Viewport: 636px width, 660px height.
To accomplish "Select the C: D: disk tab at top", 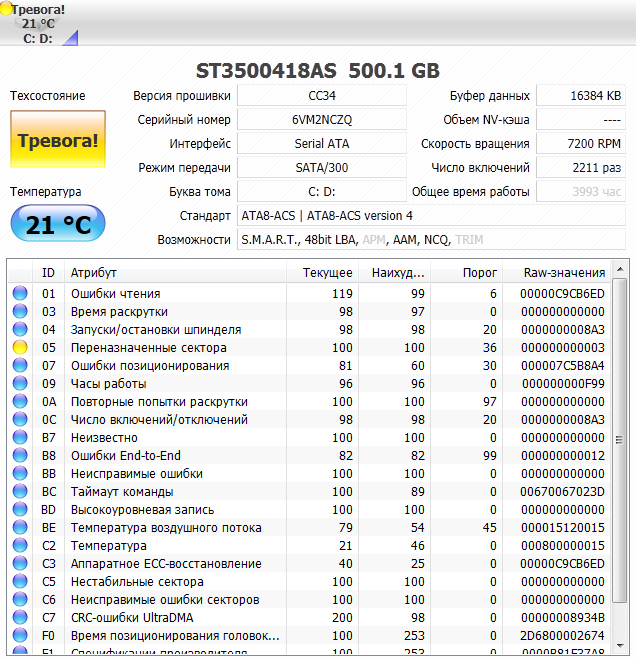I will [39, 23].
